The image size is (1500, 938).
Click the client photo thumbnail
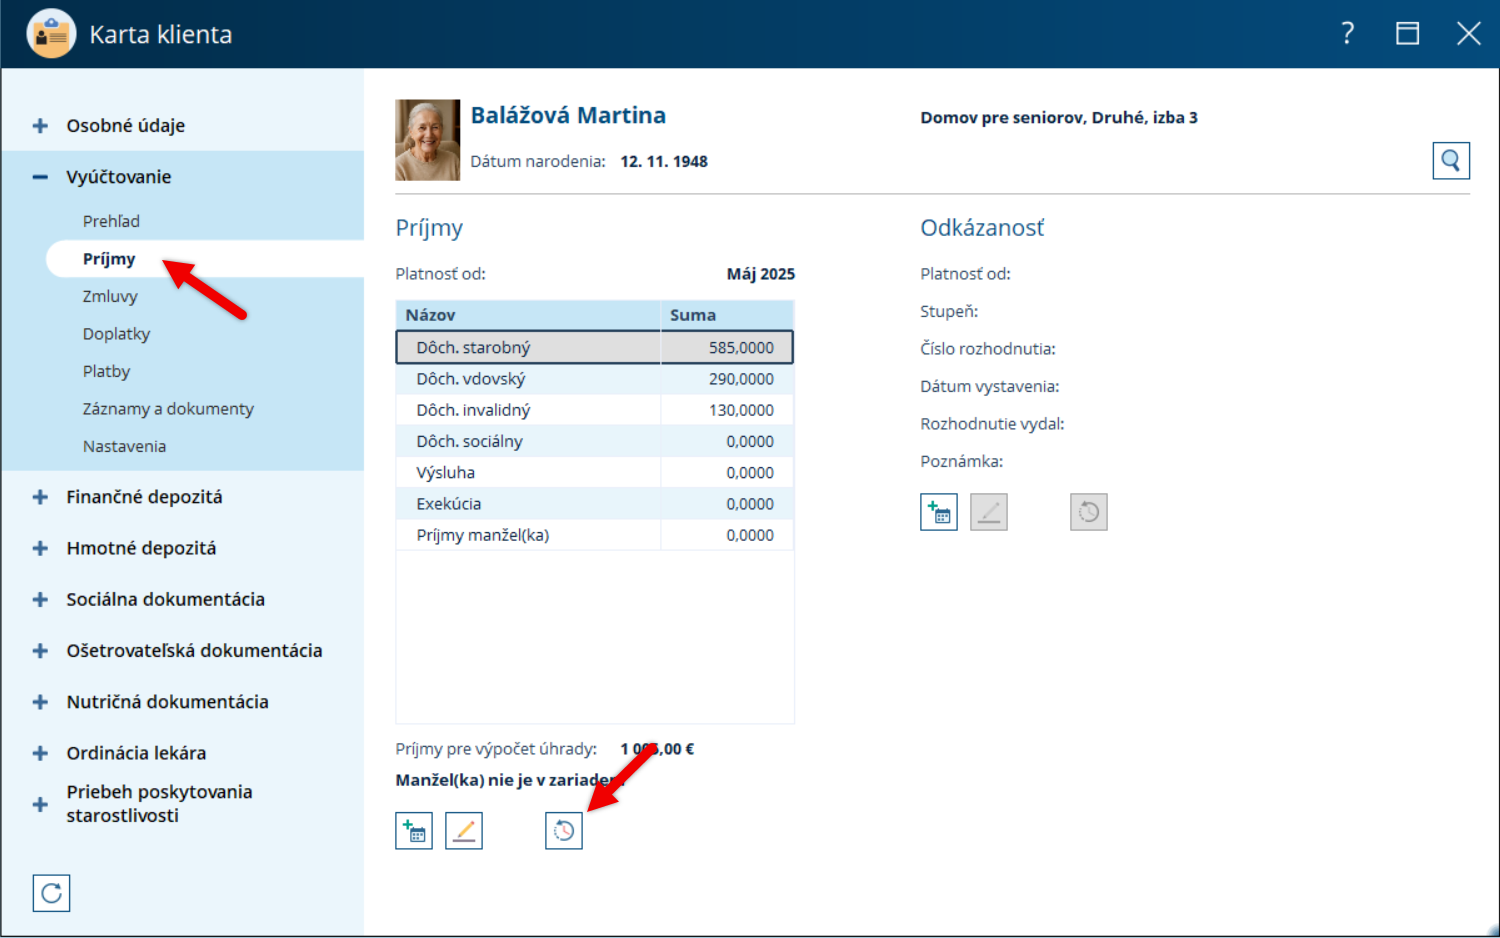pos(428,140)
